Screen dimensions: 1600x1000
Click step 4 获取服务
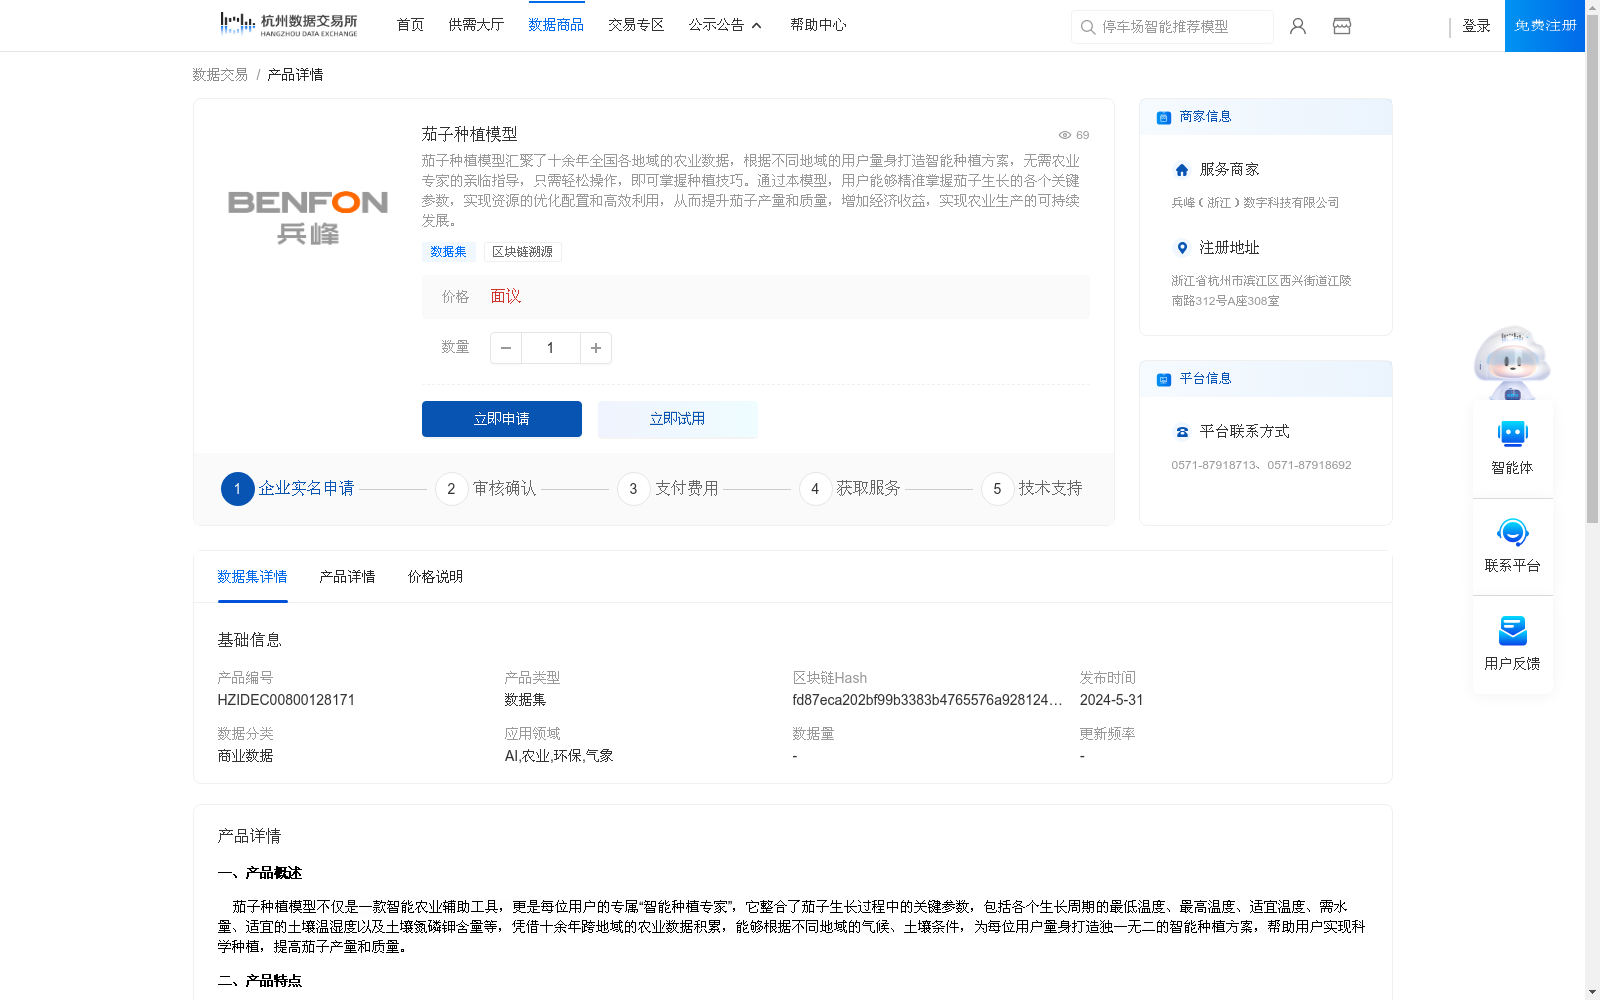(x=850, y=489)
